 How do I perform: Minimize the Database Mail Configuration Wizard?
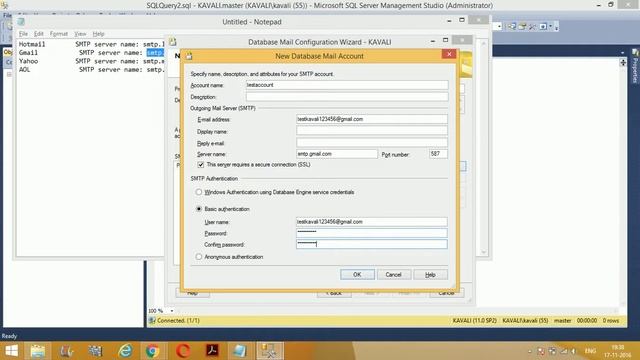433,41
